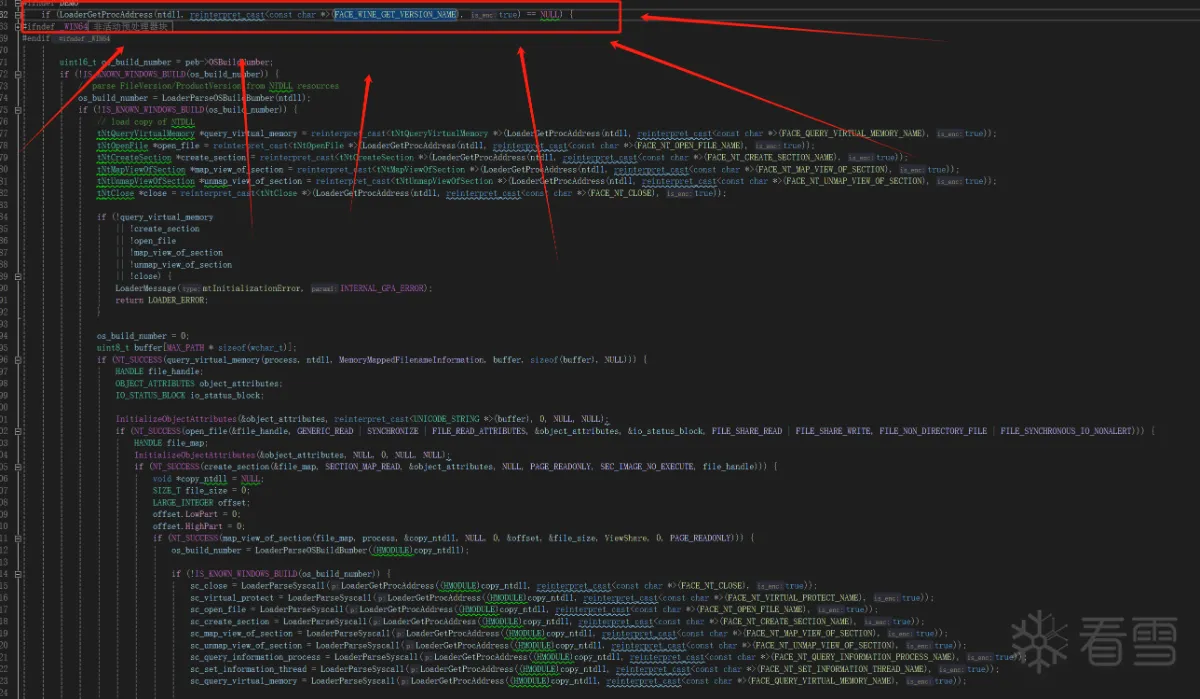This screenshot has width=1200, height=699.
Task: Click the 'HANDLE file_map;' declaration
Action: point(170,443)
